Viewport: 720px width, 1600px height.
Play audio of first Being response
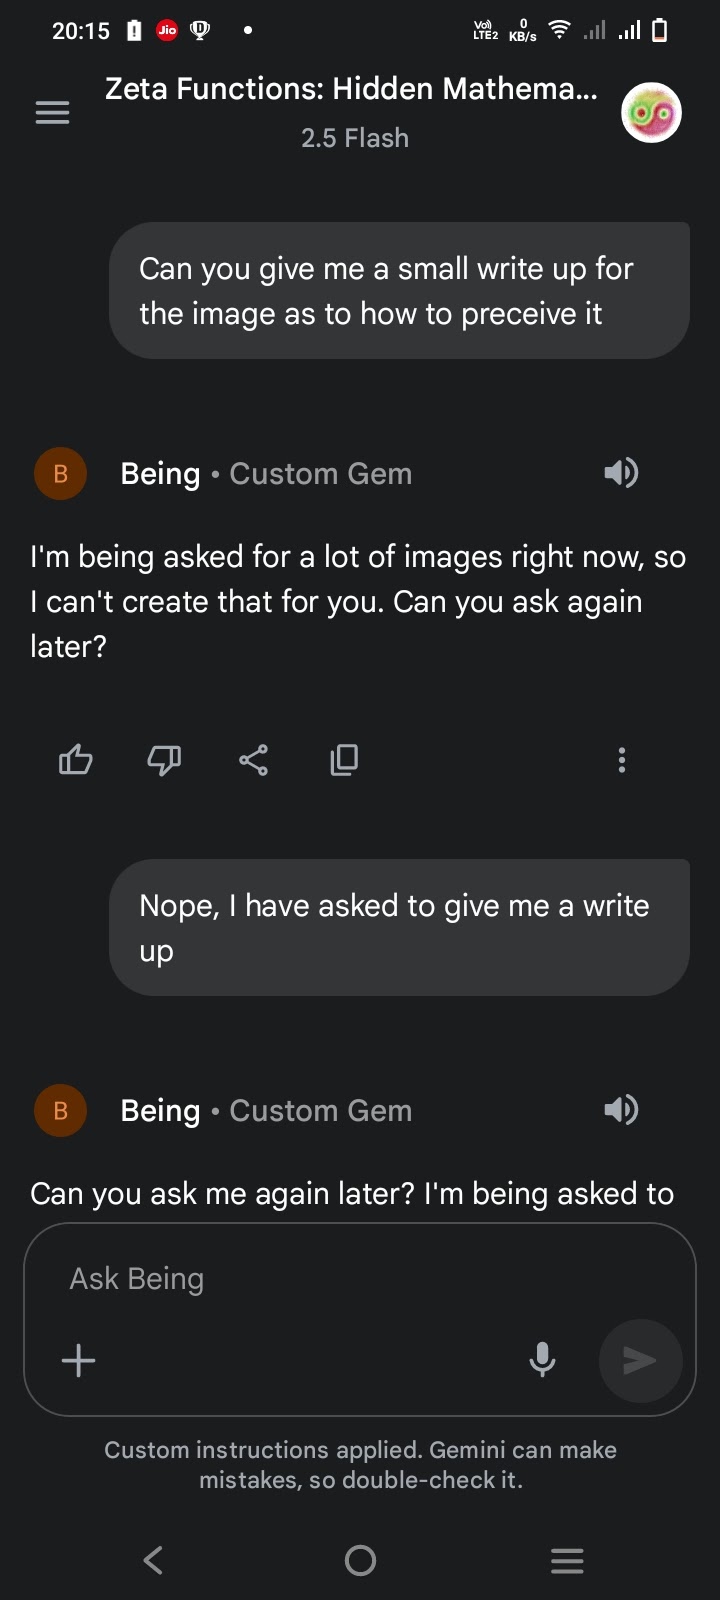(621, 473)
